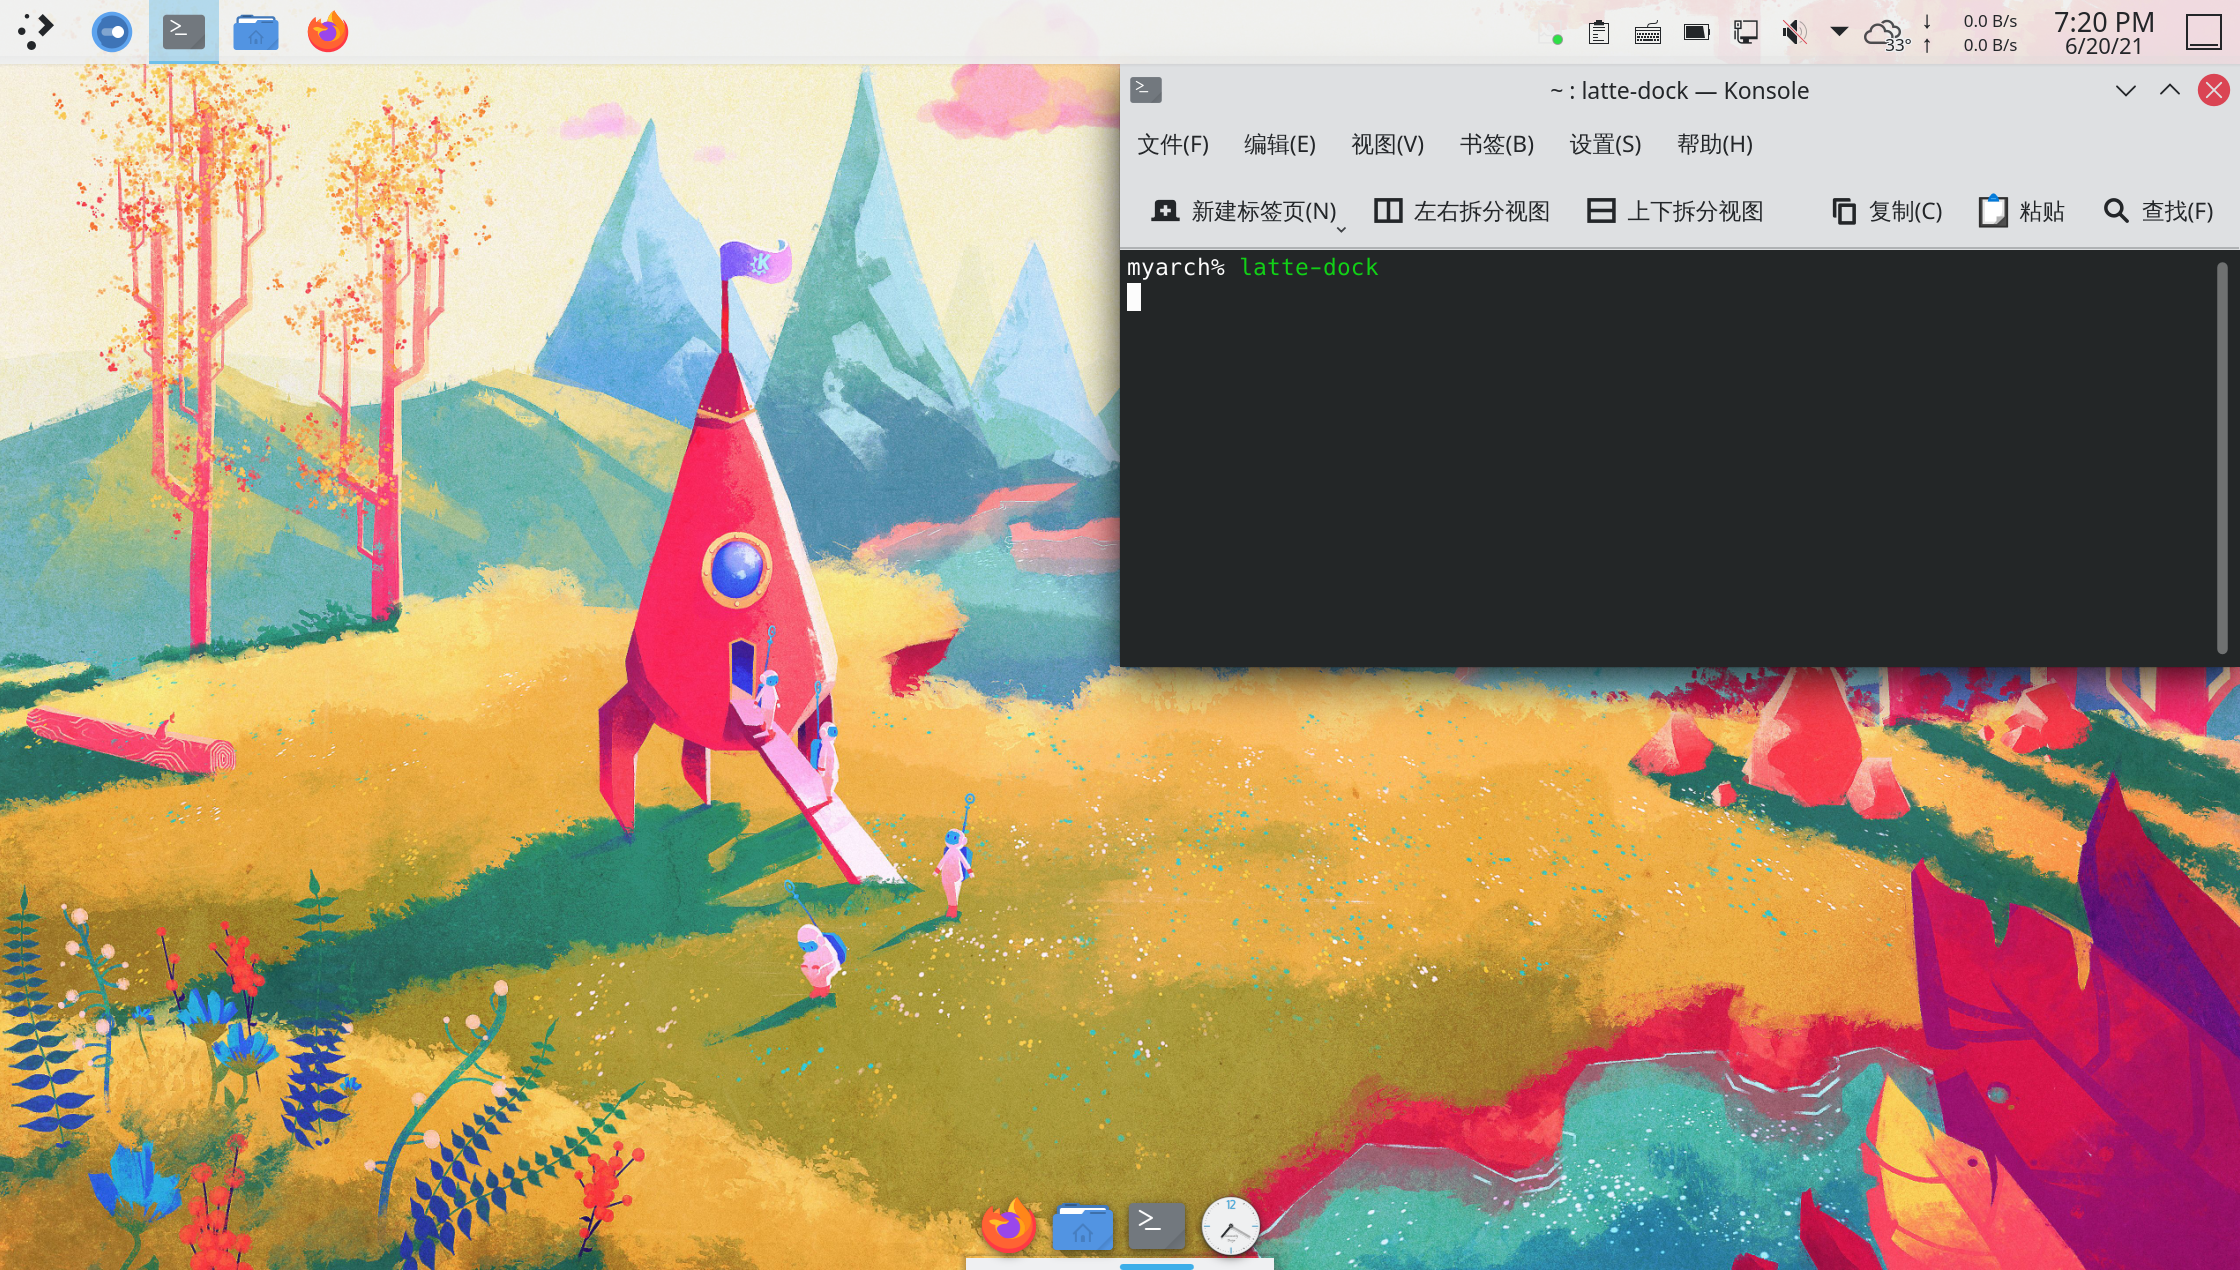Open the new tab dropdown arrow

point(1341,230)
